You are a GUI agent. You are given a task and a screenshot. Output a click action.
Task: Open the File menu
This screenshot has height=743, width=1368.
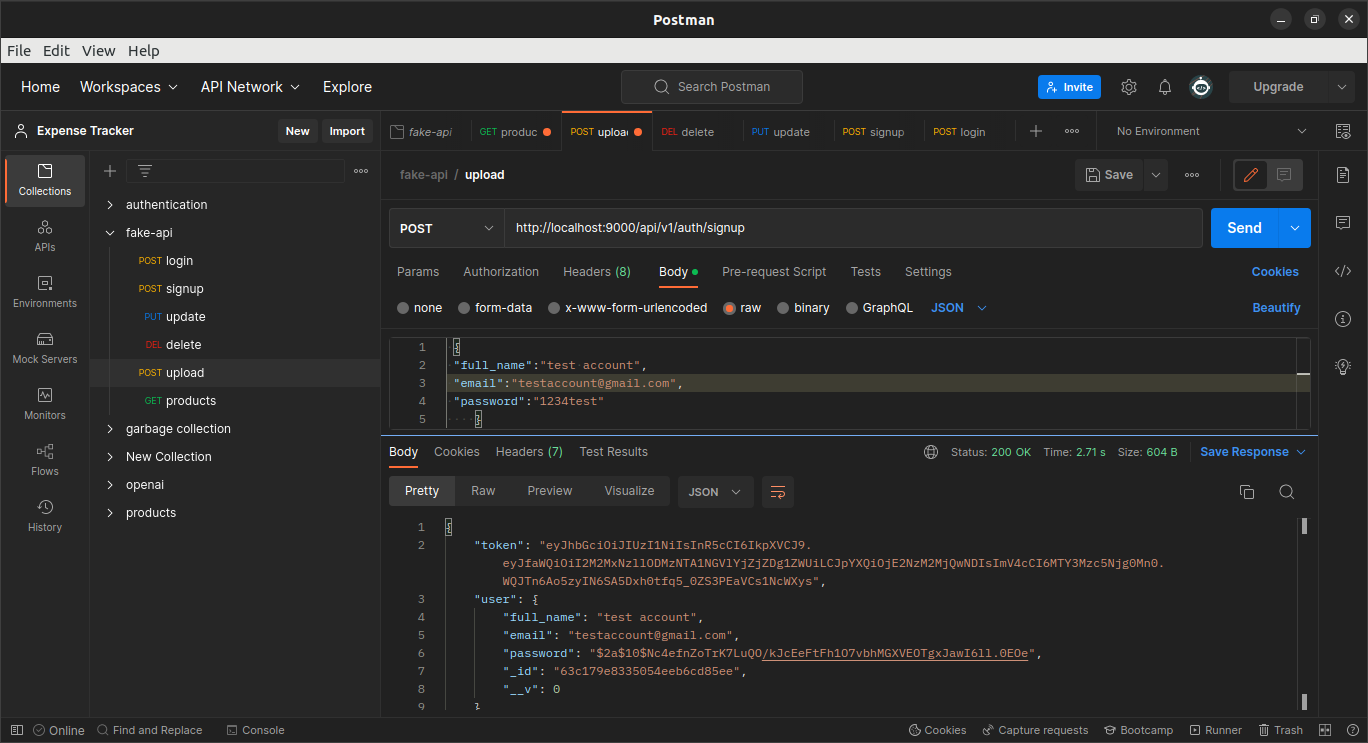19,51
